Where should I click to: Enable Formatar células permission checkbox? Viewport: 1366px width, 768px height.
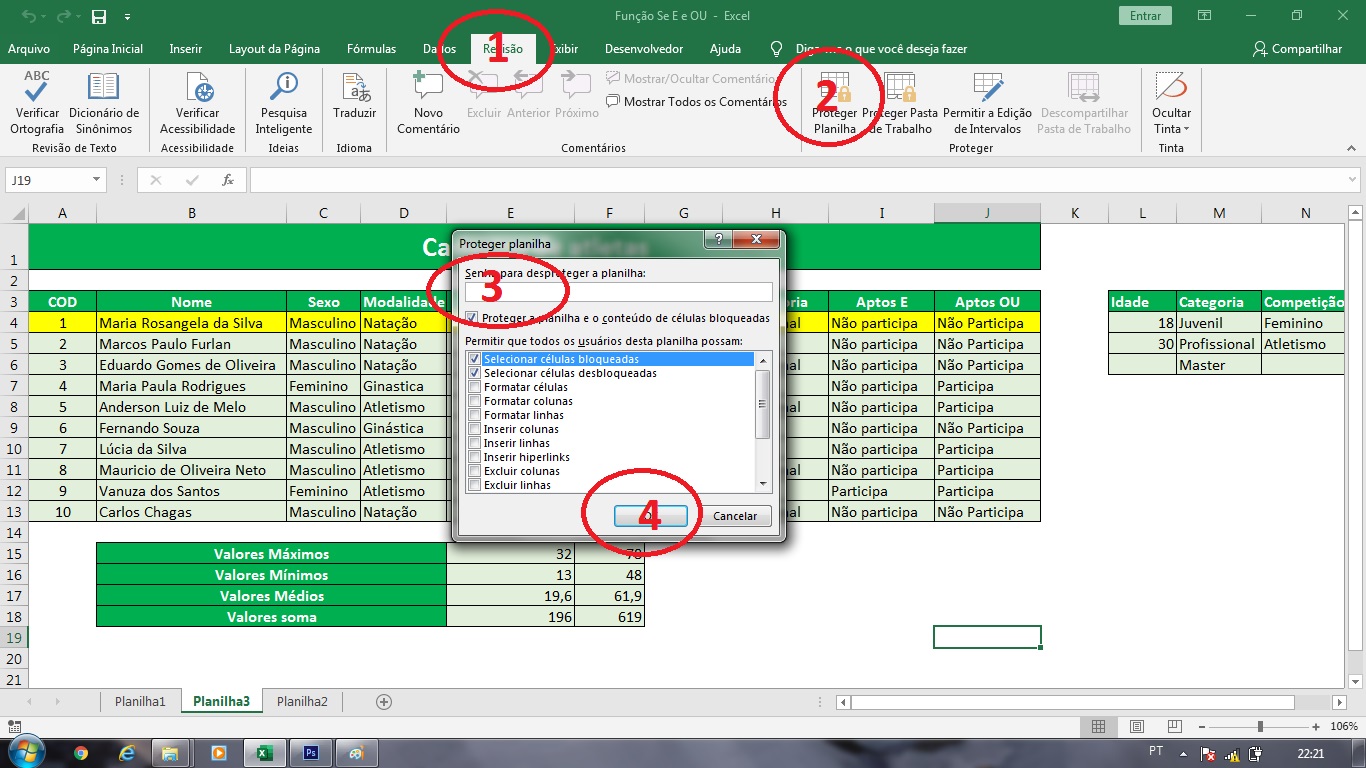click(x=474, y=387)
